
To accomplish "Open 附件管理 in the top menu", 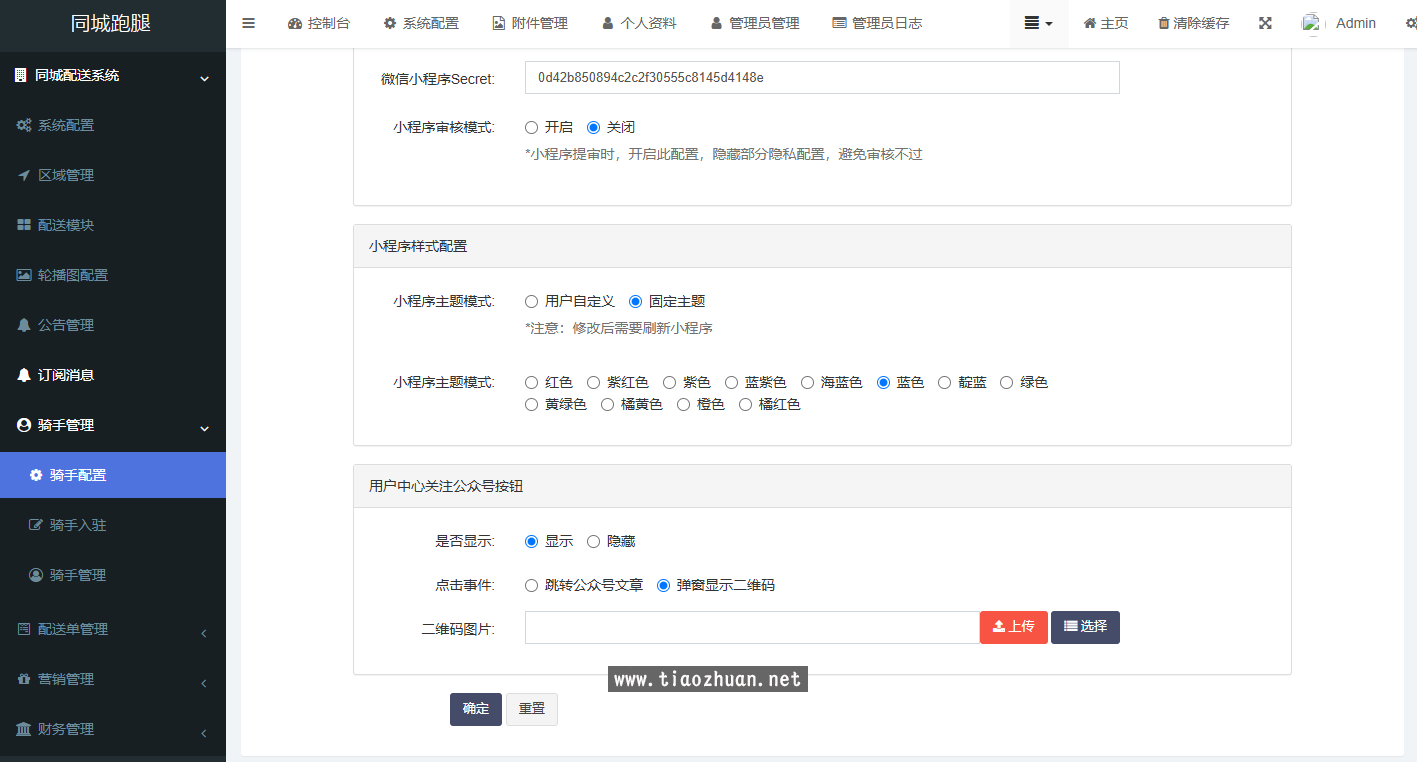I will (530, 23).
